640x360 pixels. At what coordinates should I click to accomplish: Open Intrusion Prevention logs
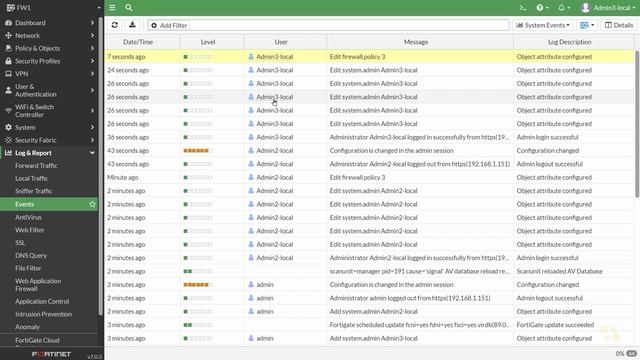43,314
